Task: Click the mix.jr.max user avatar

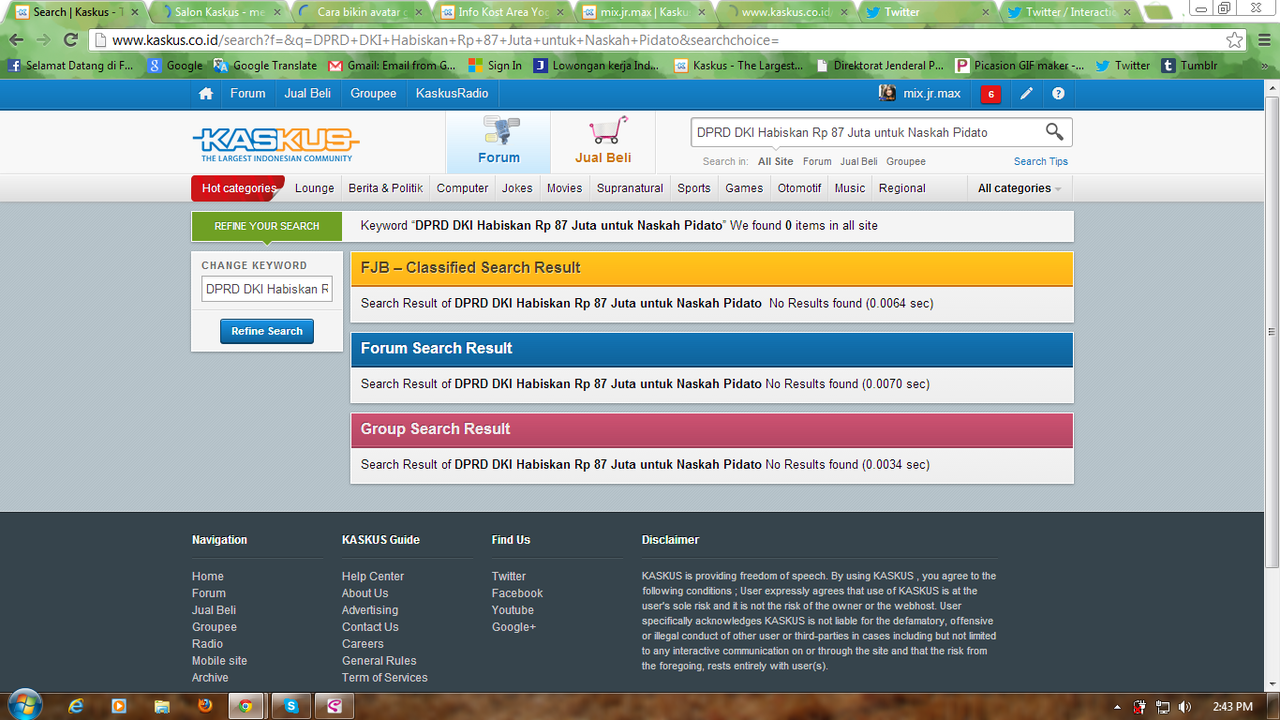Action: pos(887,93)
